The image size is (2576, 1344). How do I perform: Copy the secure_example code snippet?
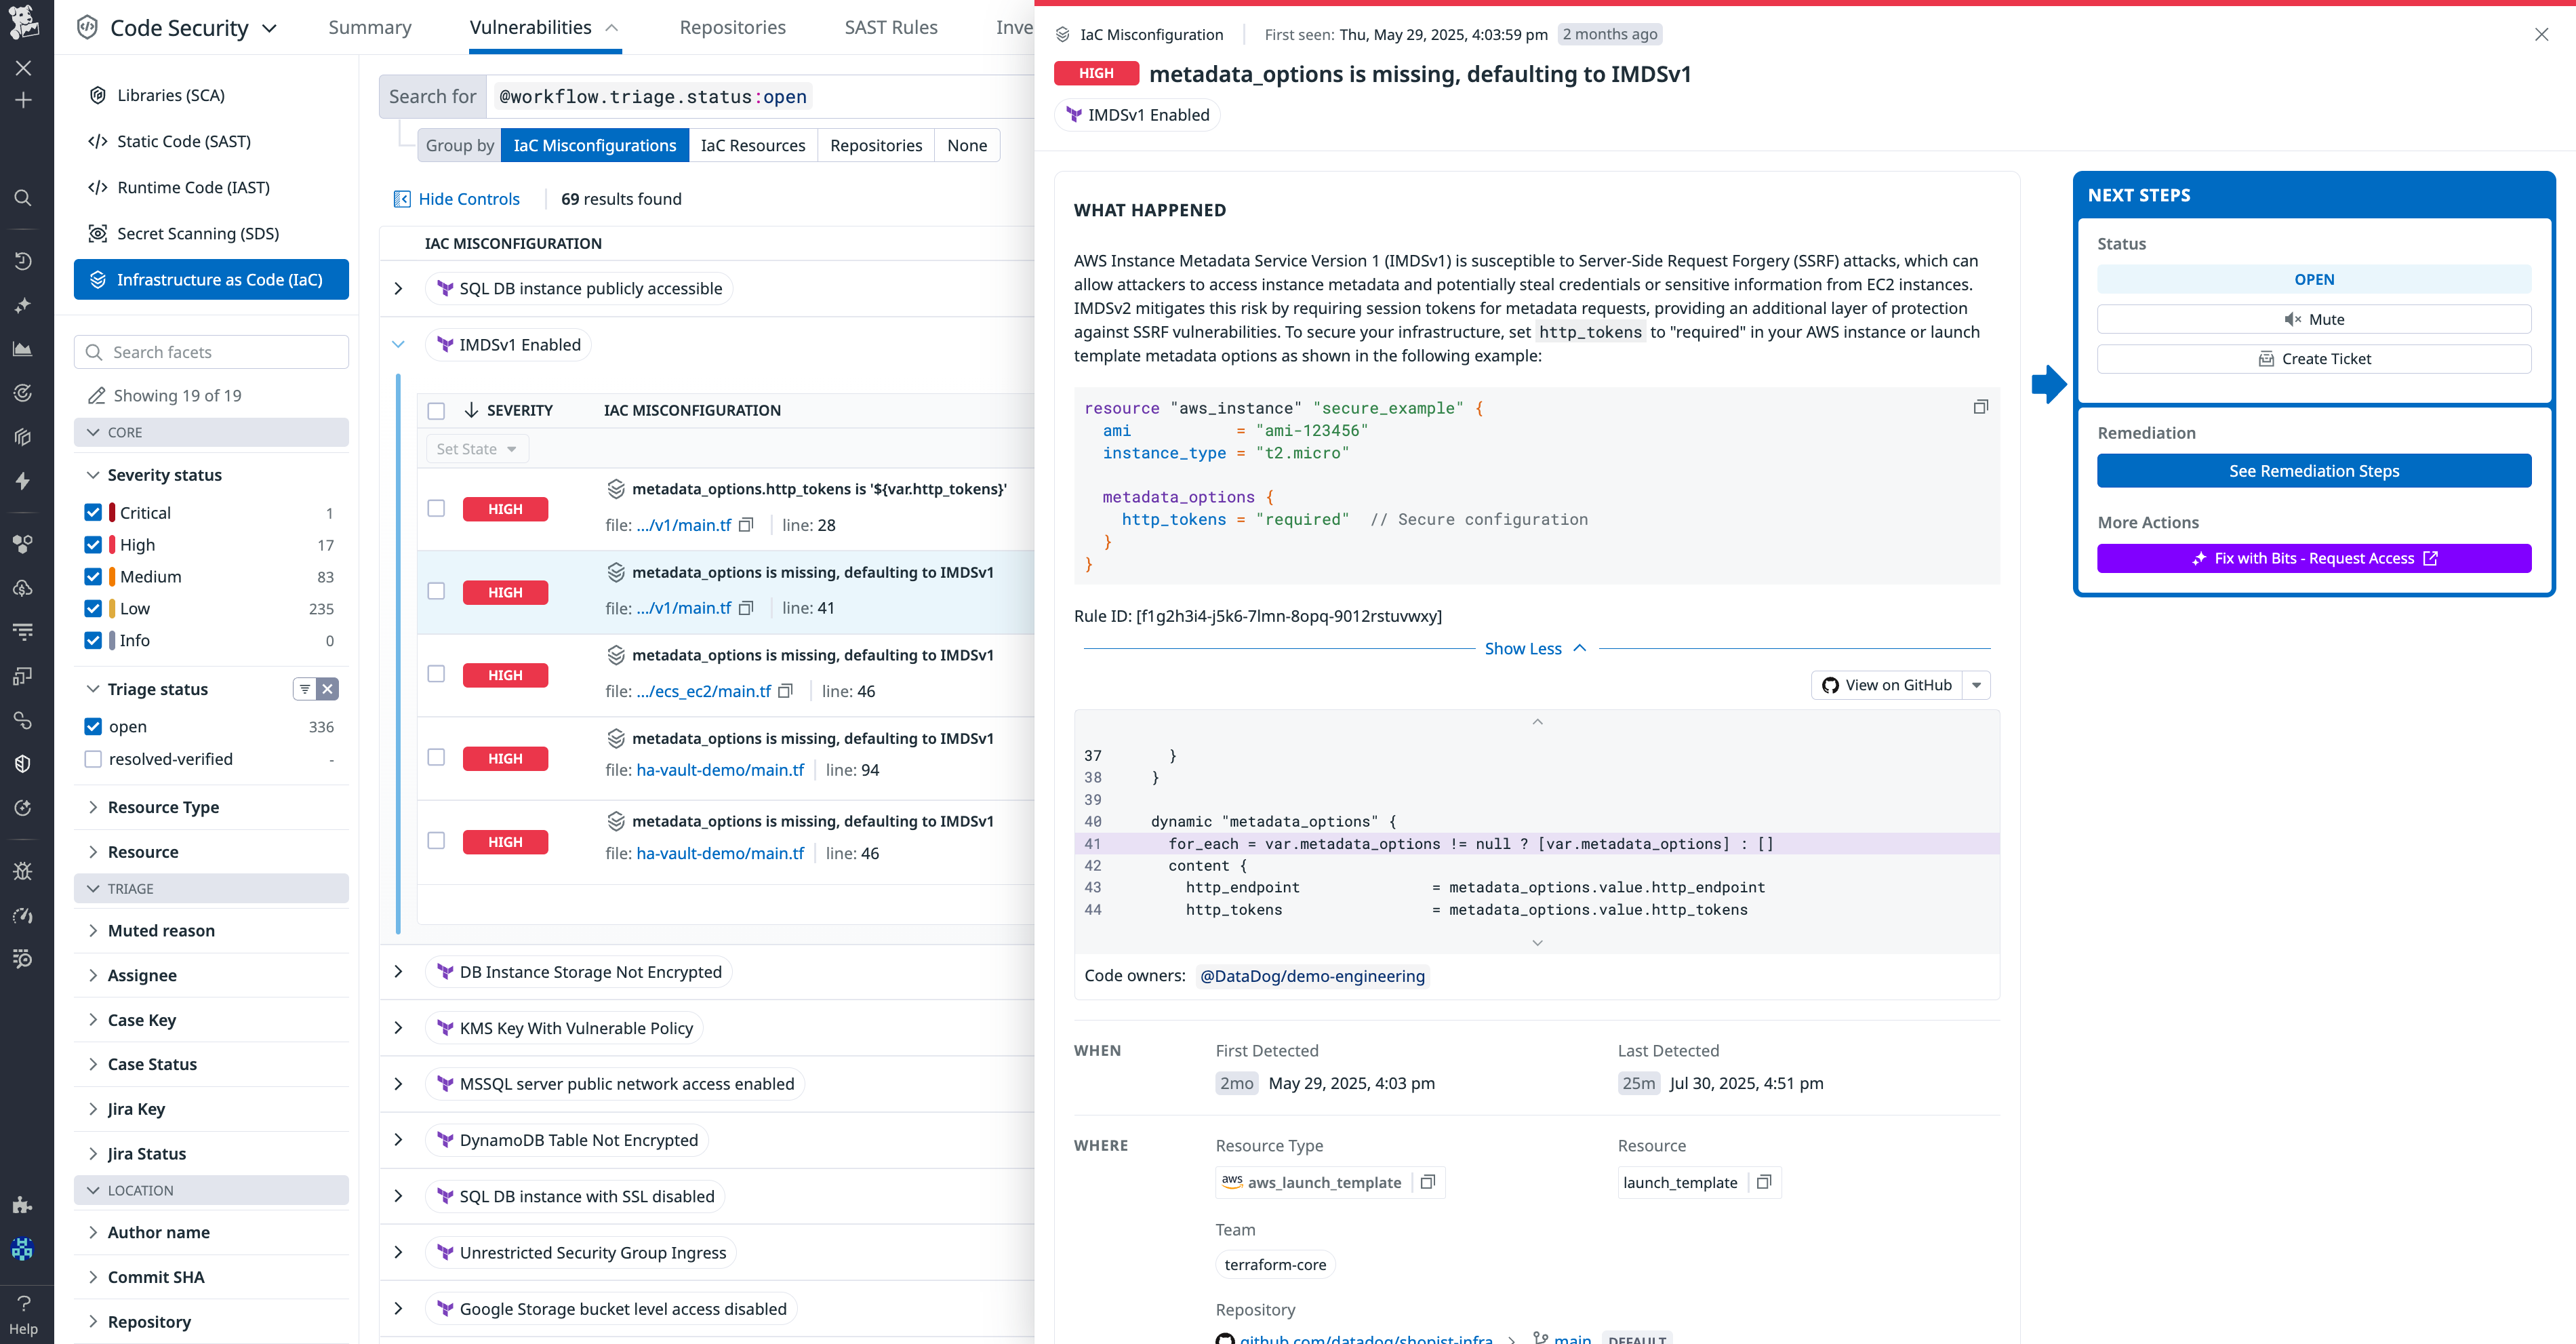click(x=1981, y=407)
